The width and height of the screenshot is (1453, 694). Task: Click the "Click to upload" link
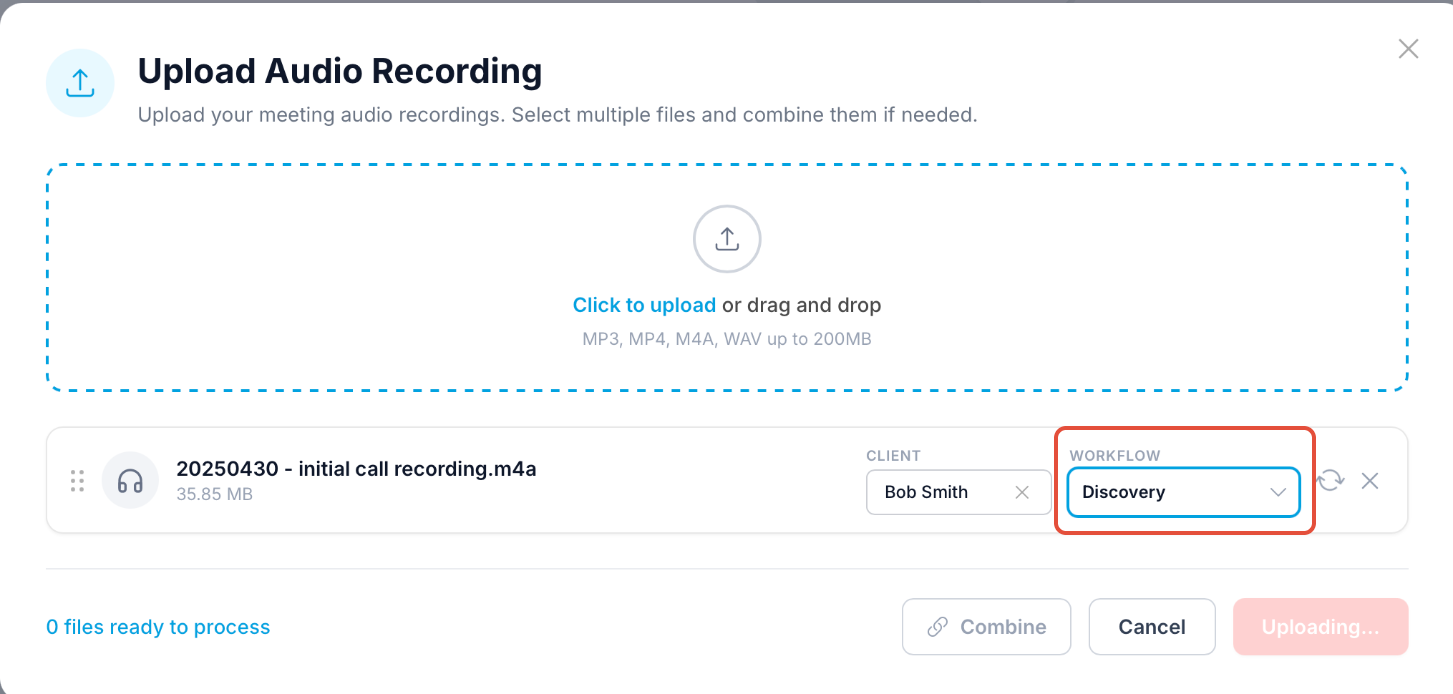point(644,305)
